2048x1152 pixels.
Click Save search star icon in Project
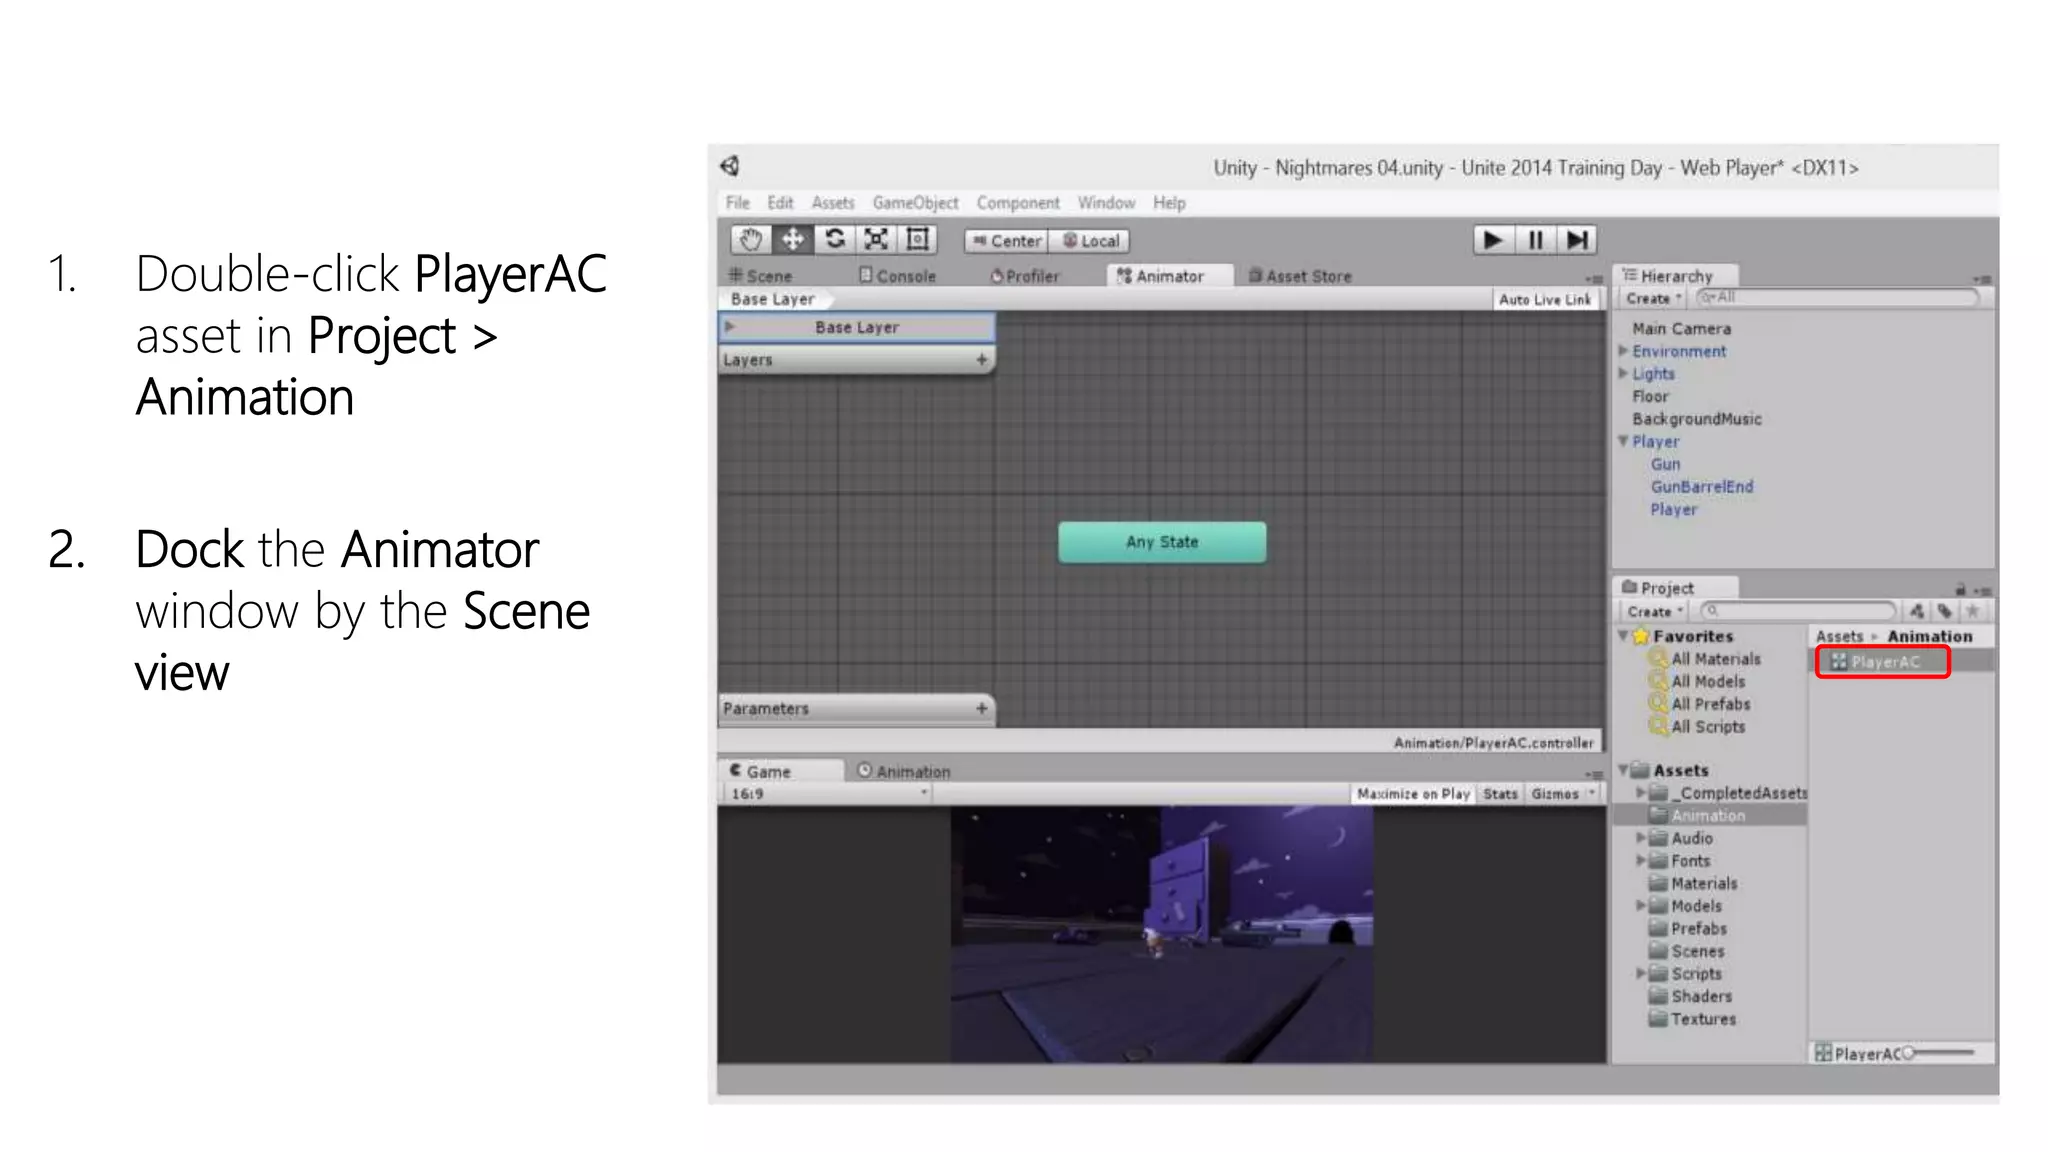(x=1973, y=611)
